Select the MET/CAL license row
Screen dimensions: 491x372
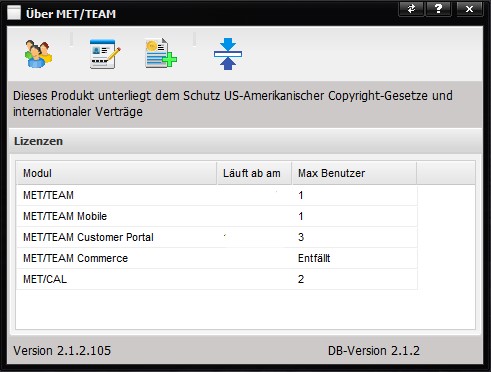tap(217, 279)
